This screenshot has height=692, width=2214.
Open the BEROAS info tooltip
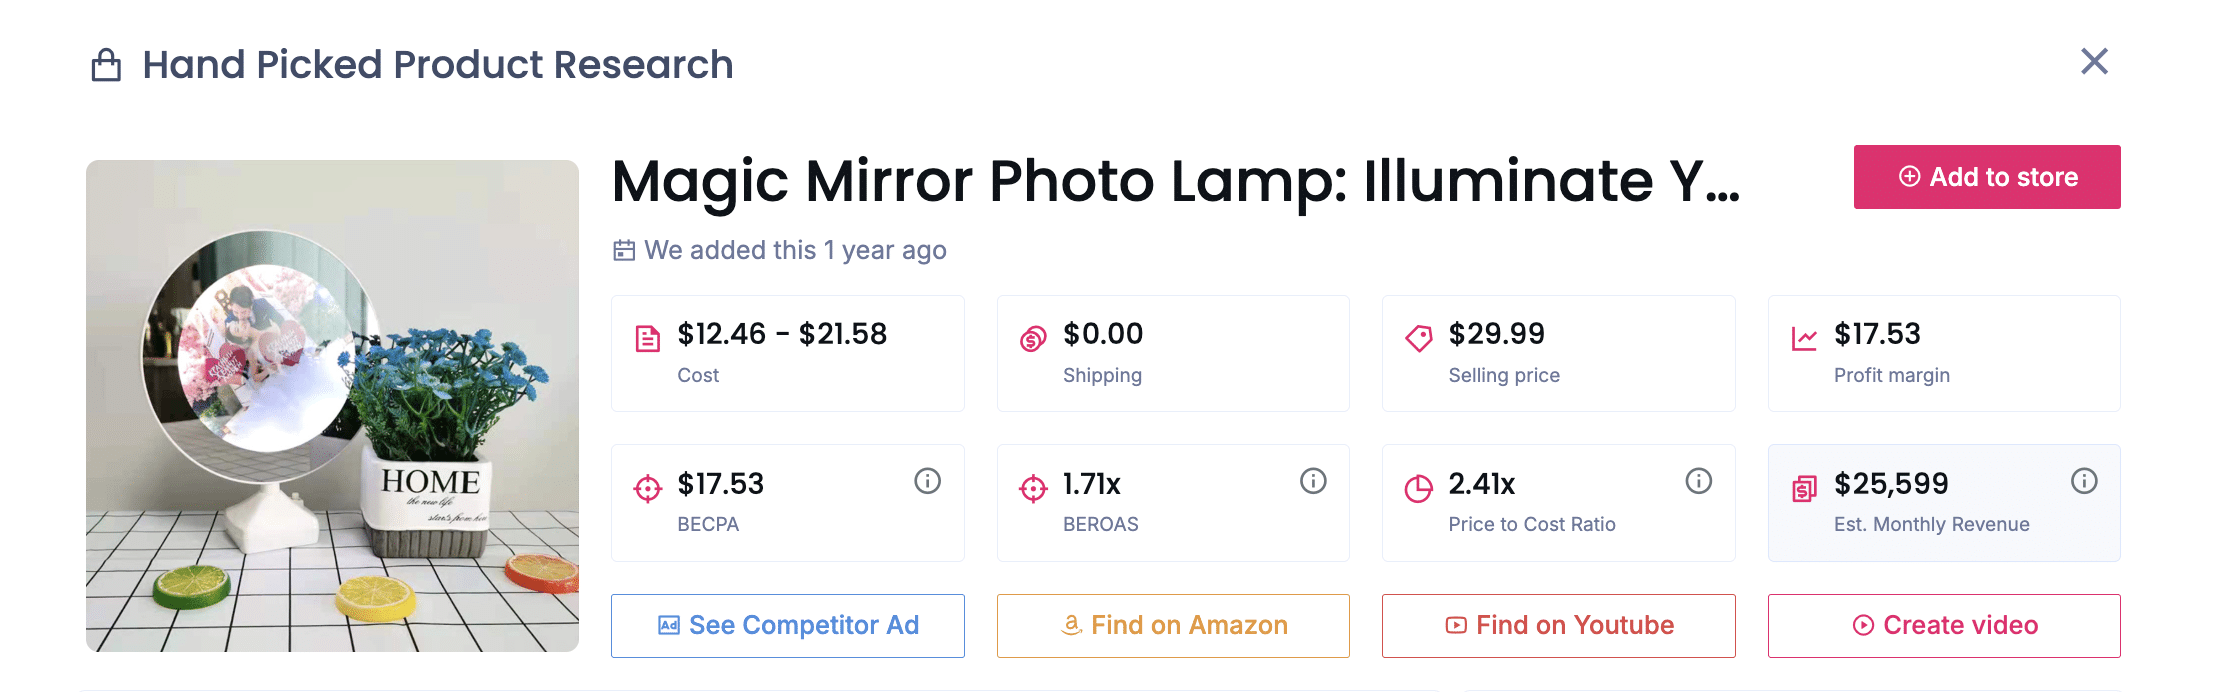click(1312, 481)
